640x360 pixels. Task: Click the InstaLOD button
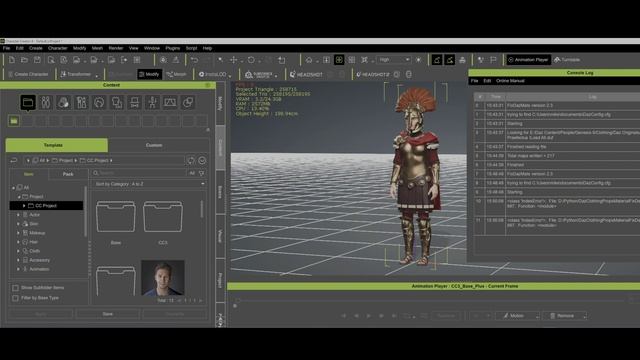[213, 74]
